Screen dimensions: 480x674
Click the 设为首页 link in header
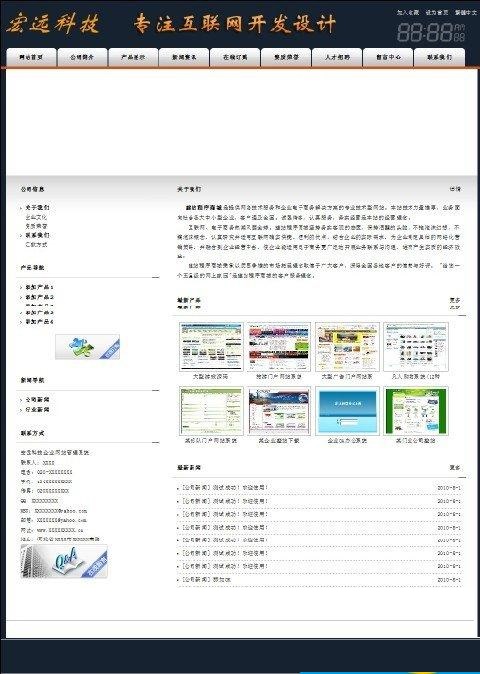437,12
